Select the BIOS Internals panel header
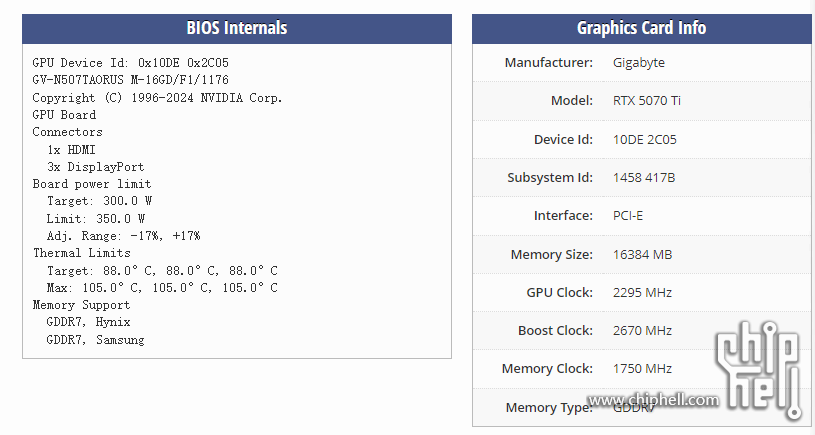 click(x=237, y=28)
